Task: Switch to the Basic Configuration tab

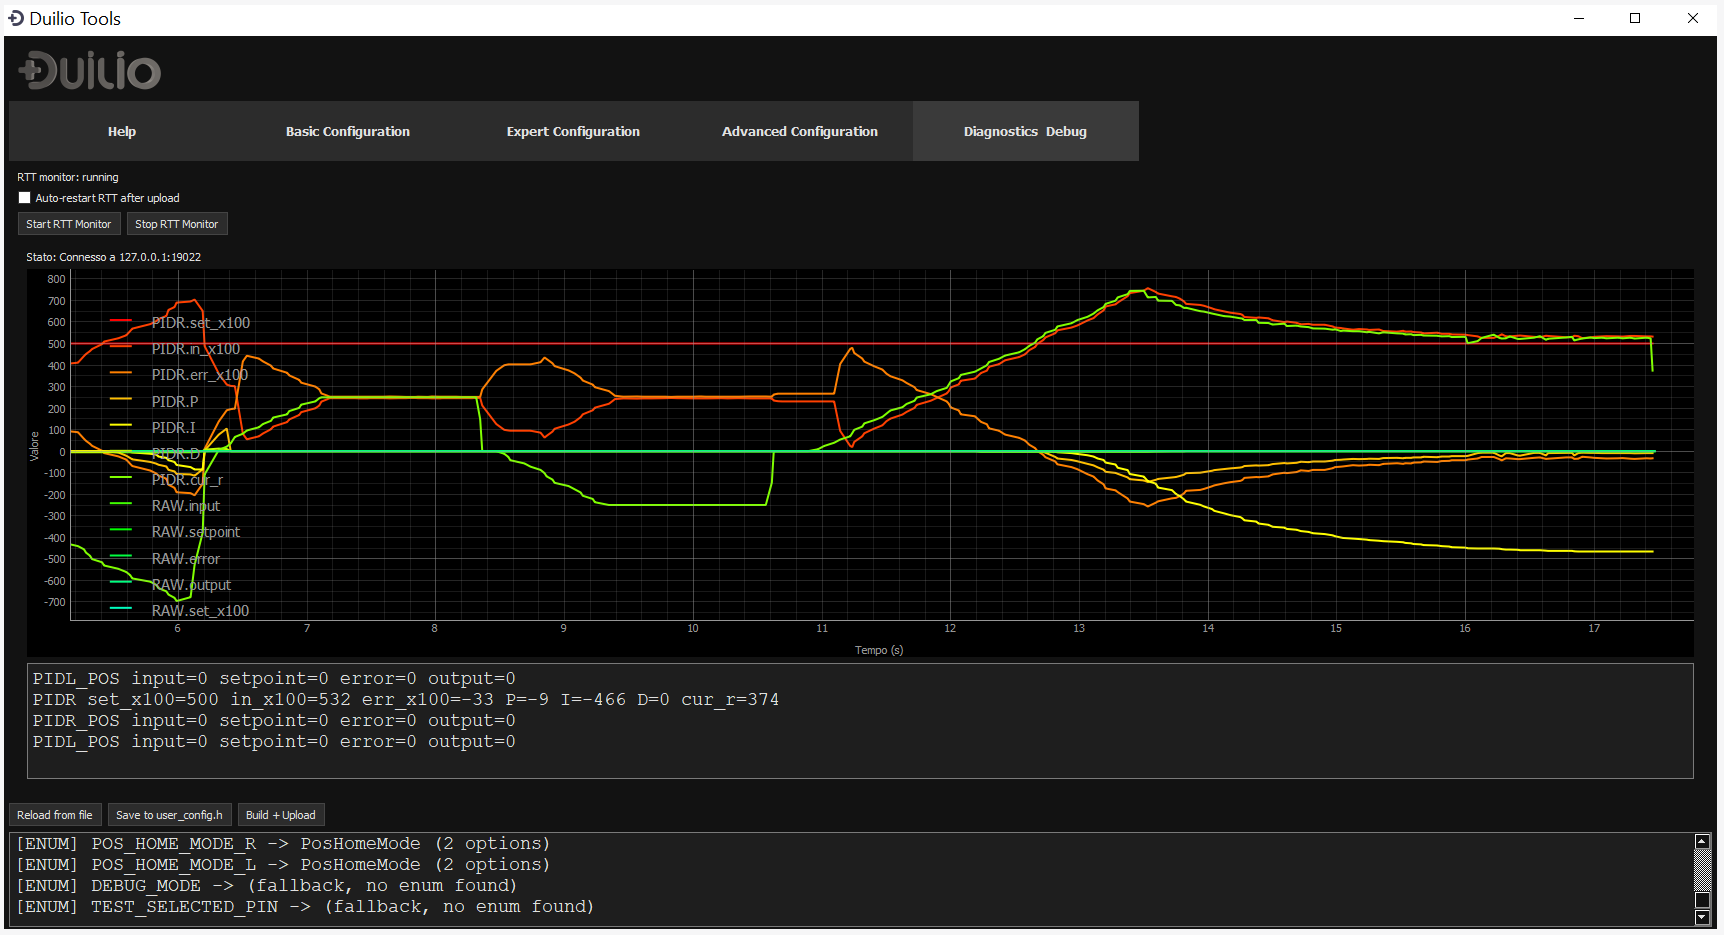Action: click(x=347, y=131)
